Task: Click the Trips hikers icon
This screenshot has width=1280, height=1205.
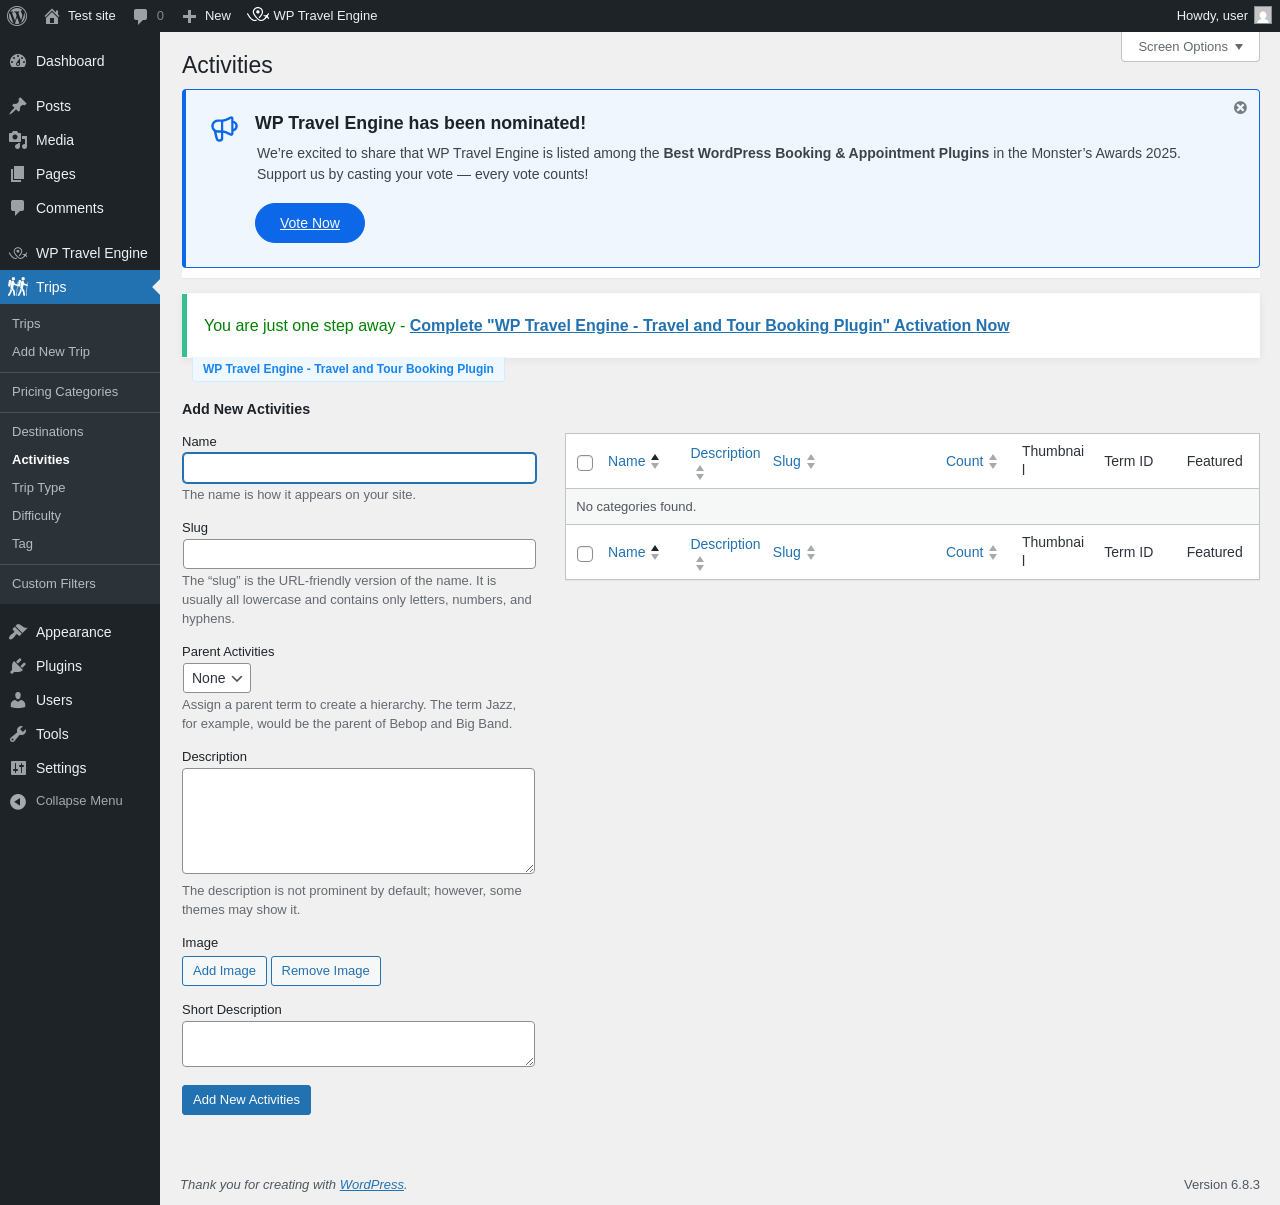Action: [18, 287]
